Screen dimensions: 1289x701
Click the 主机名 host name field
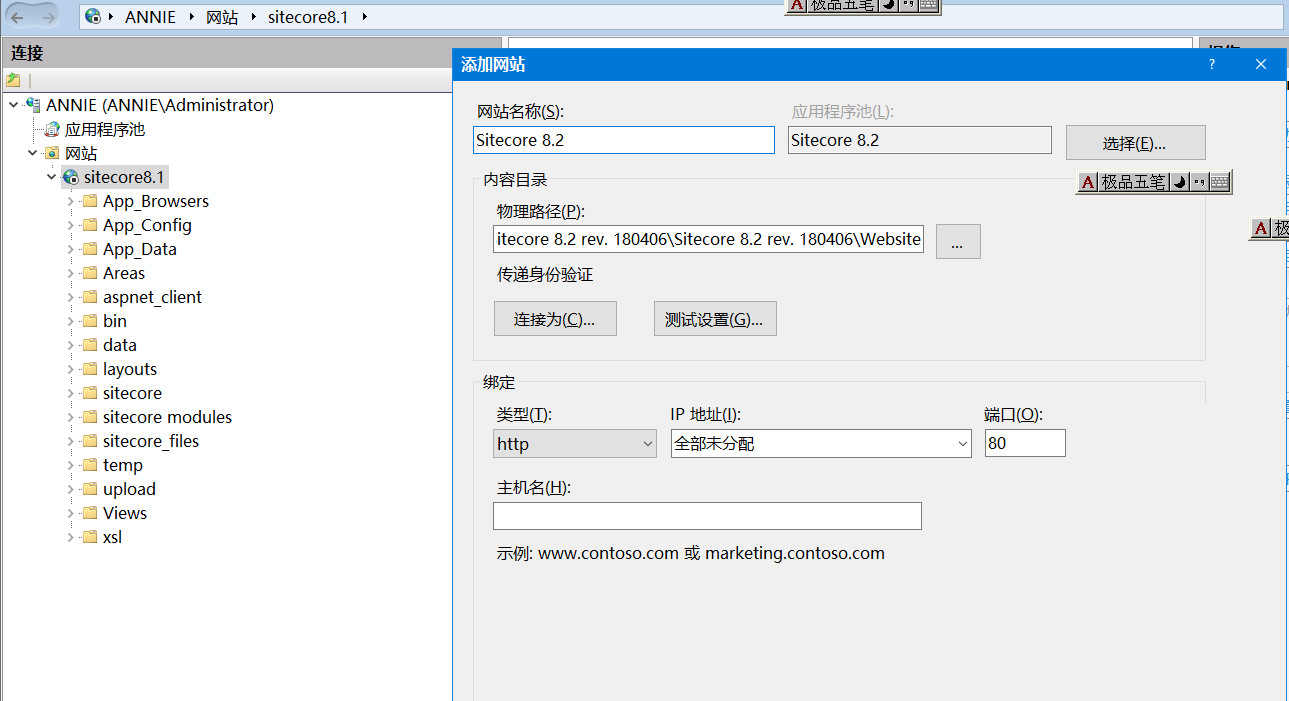tap(707, 516)
